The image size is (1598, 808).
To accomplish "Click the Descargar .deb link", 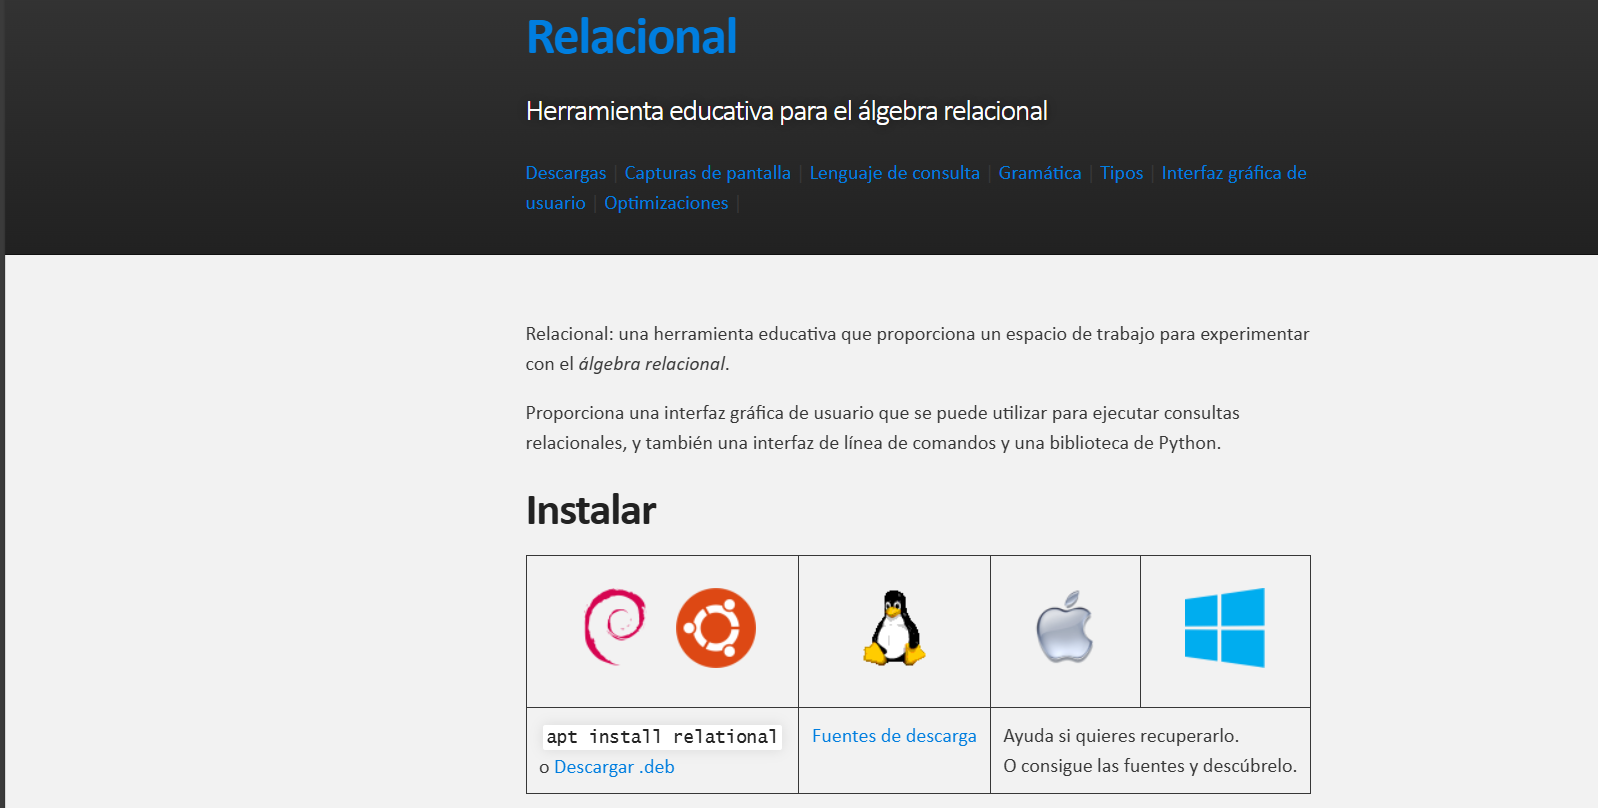I will click(614, 767).
